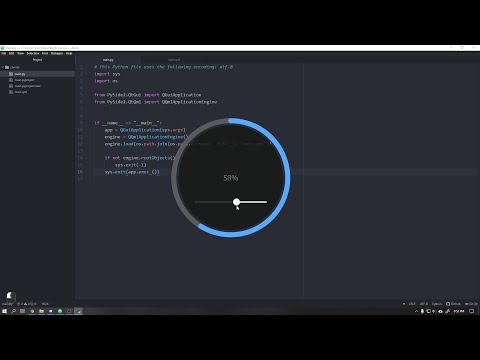Viewport: 480px width, 360px height.
Task: Show hidden system tray icons
Action: [416, 311]
